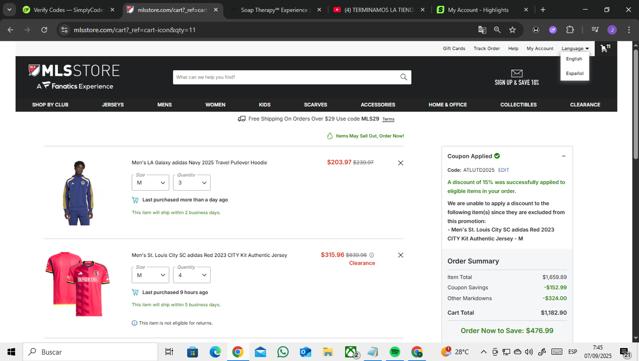The image size is (639, 361).
Task: Open Kids category menu
Action: pyautogui.click(x=264, y=105)
